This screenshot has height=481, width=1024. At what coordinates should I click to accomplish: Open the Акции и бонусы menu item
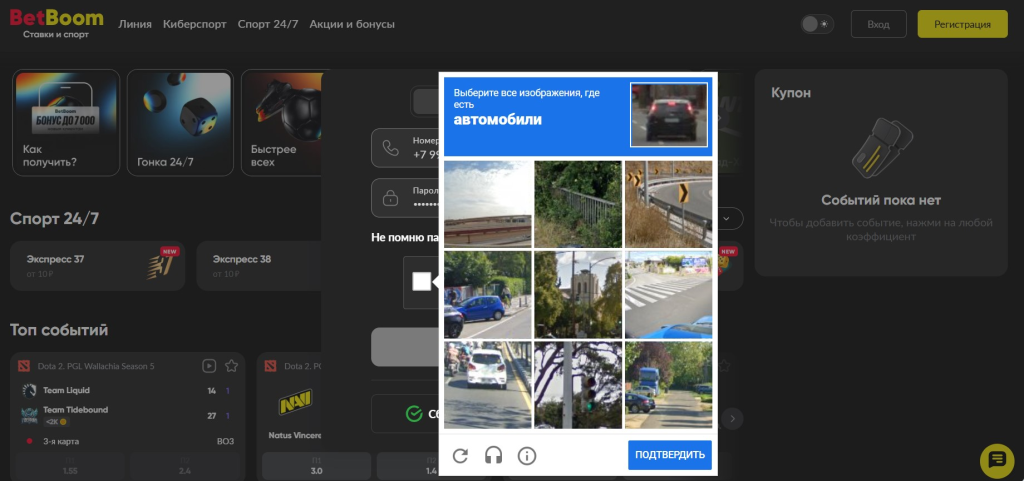(x=352, y=24)
